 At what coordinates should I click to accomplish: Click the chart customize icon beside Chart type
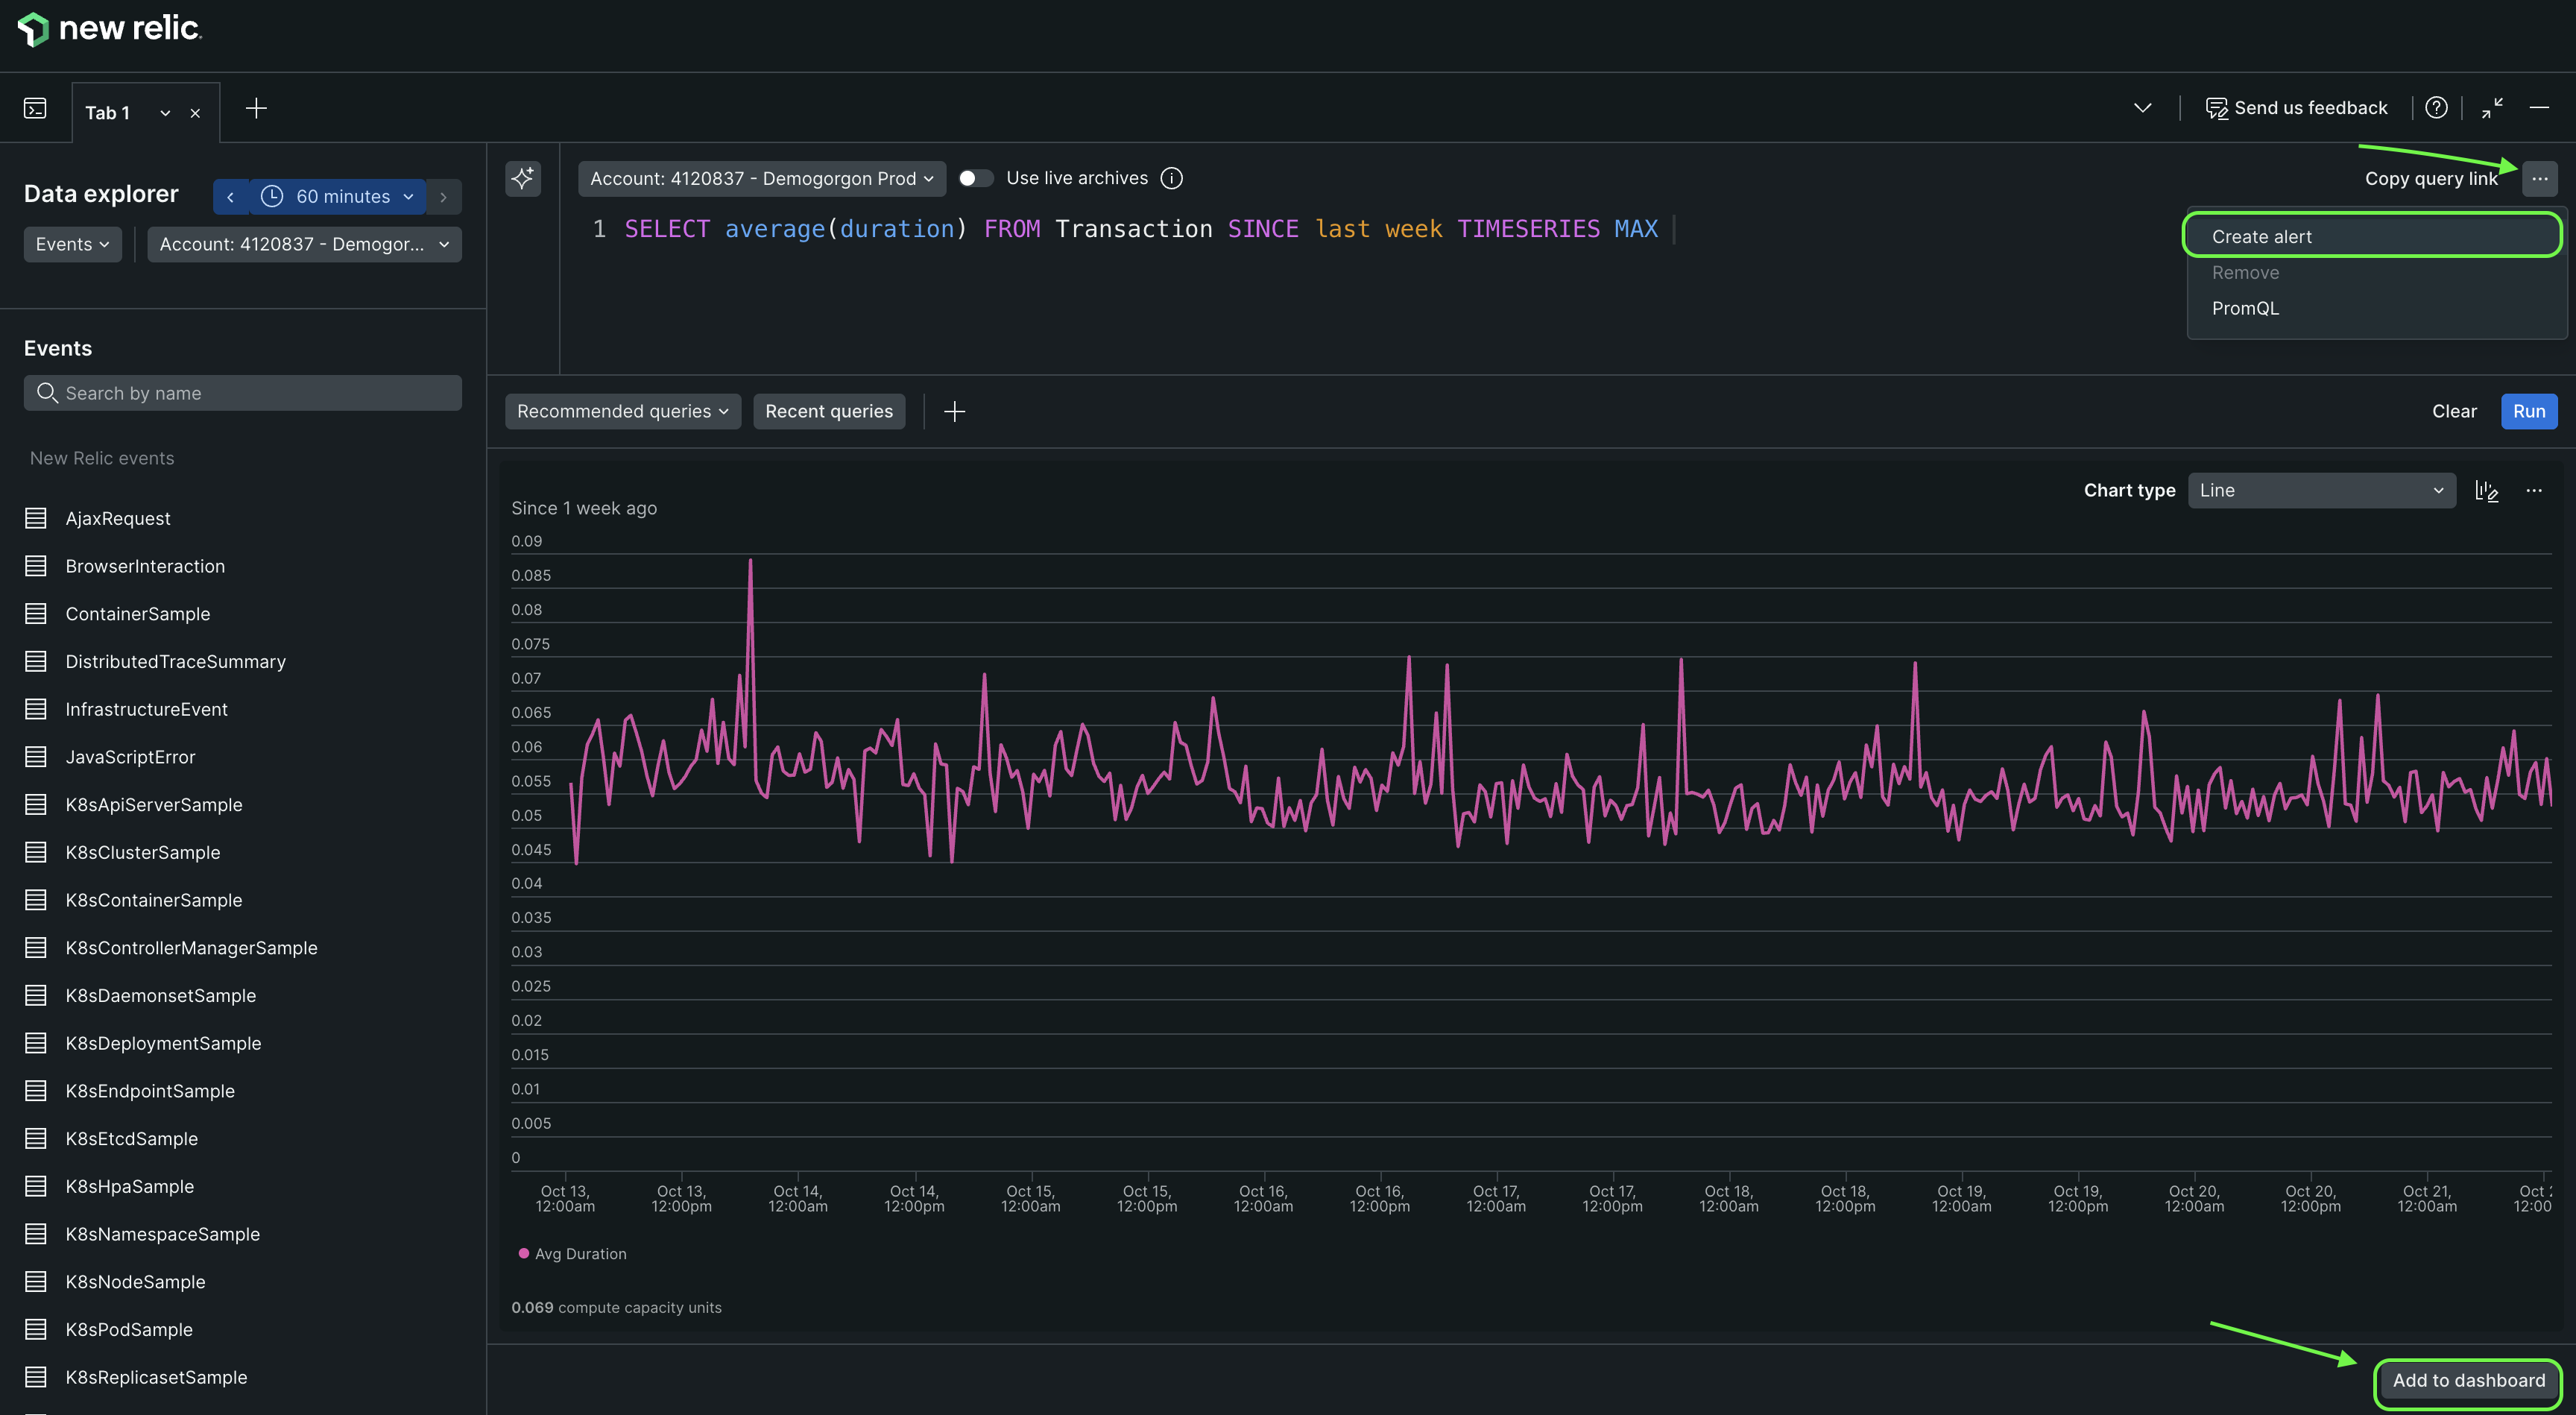(x=2486, y=490)
